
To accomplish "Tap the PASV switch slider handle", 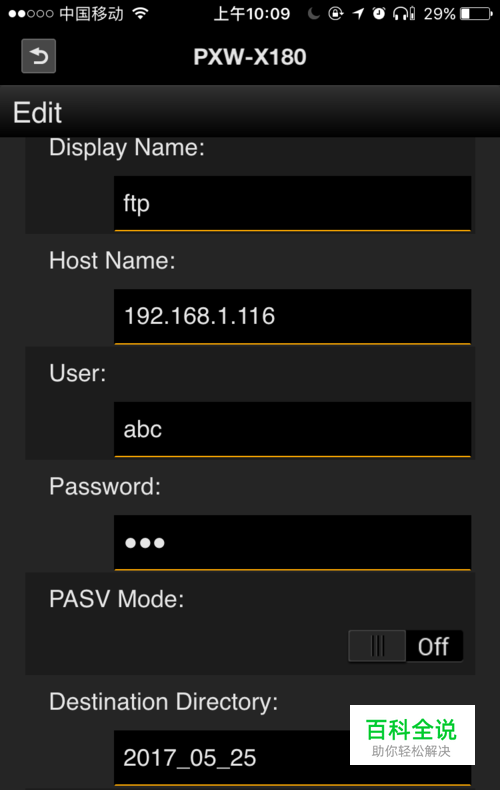I will click(x=378, y=646).
